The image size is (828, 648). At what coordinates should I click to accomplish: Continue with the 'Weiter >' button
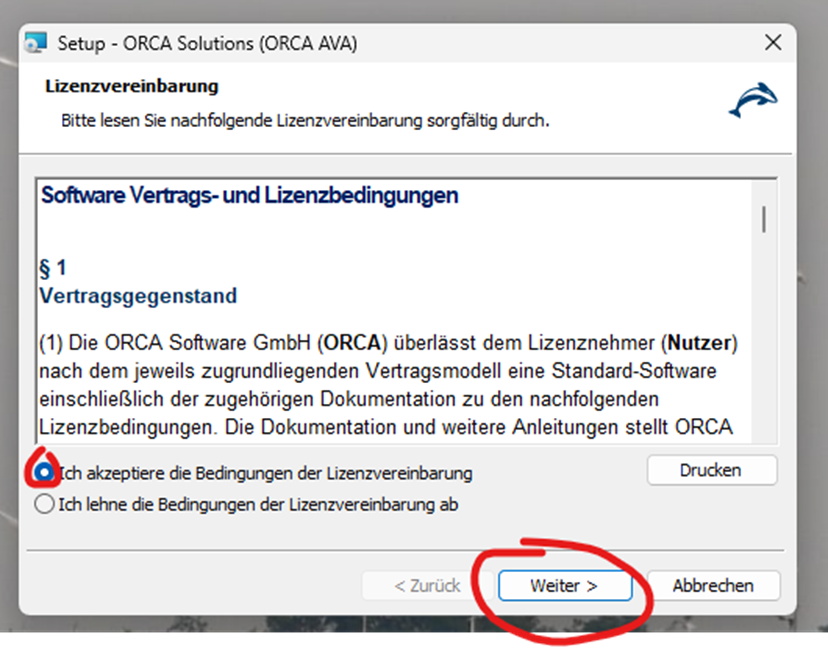pyautogui.click(x=564, y=586)
